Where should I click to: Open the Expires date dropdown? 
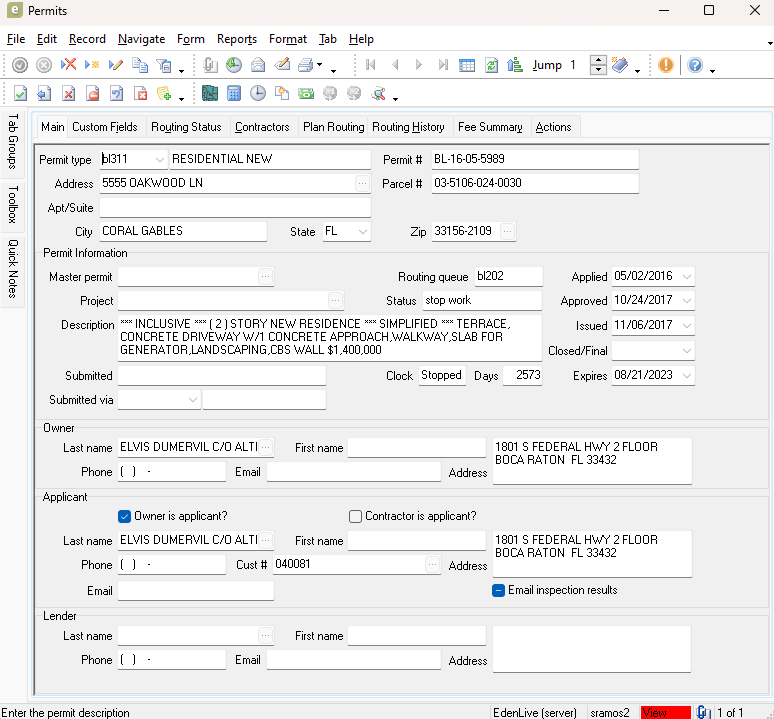tap(686, 376)
